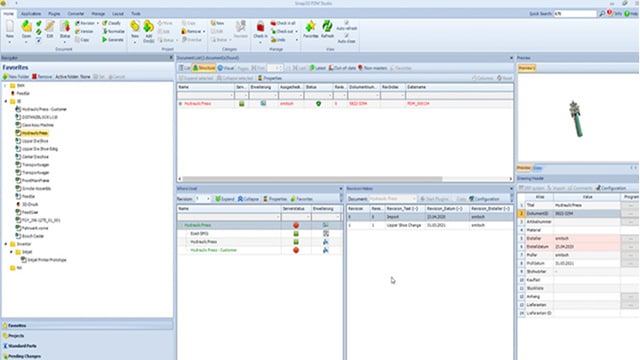
Task: Click Latest in the document list toolbar
Action: (318, 68)
